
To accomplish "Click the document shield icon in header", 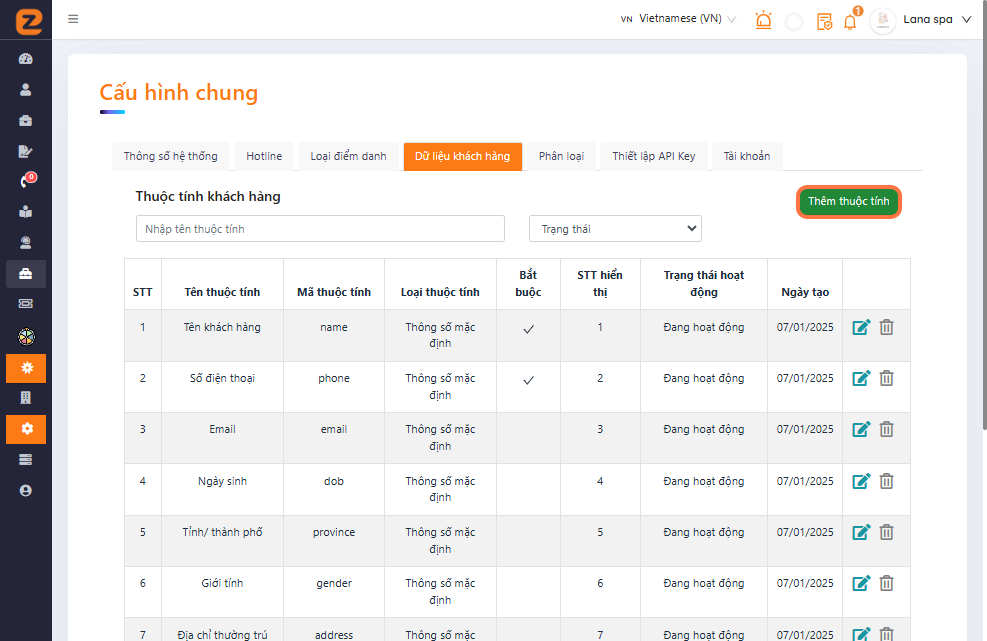I will point(824,21).
